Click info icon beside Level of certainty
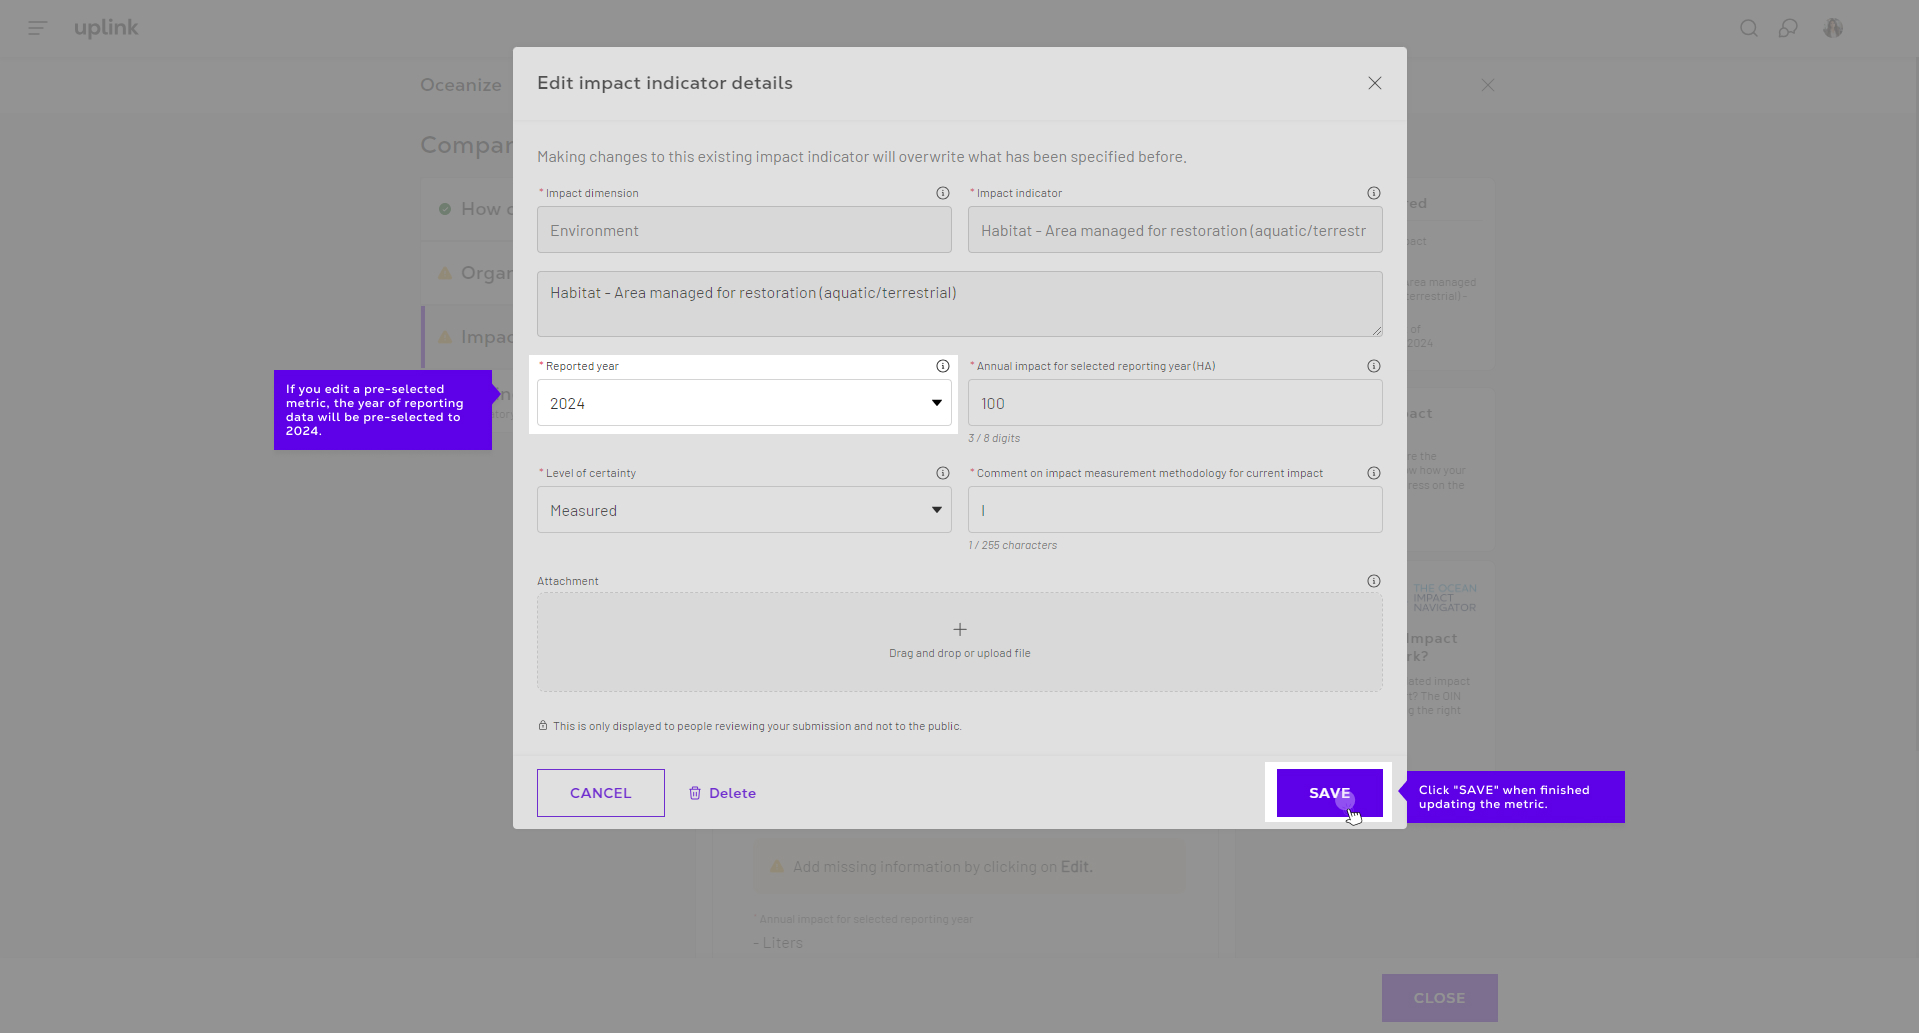This screenshot has height=1033, width=1919. pyautogui.click(x=942, y=473)
